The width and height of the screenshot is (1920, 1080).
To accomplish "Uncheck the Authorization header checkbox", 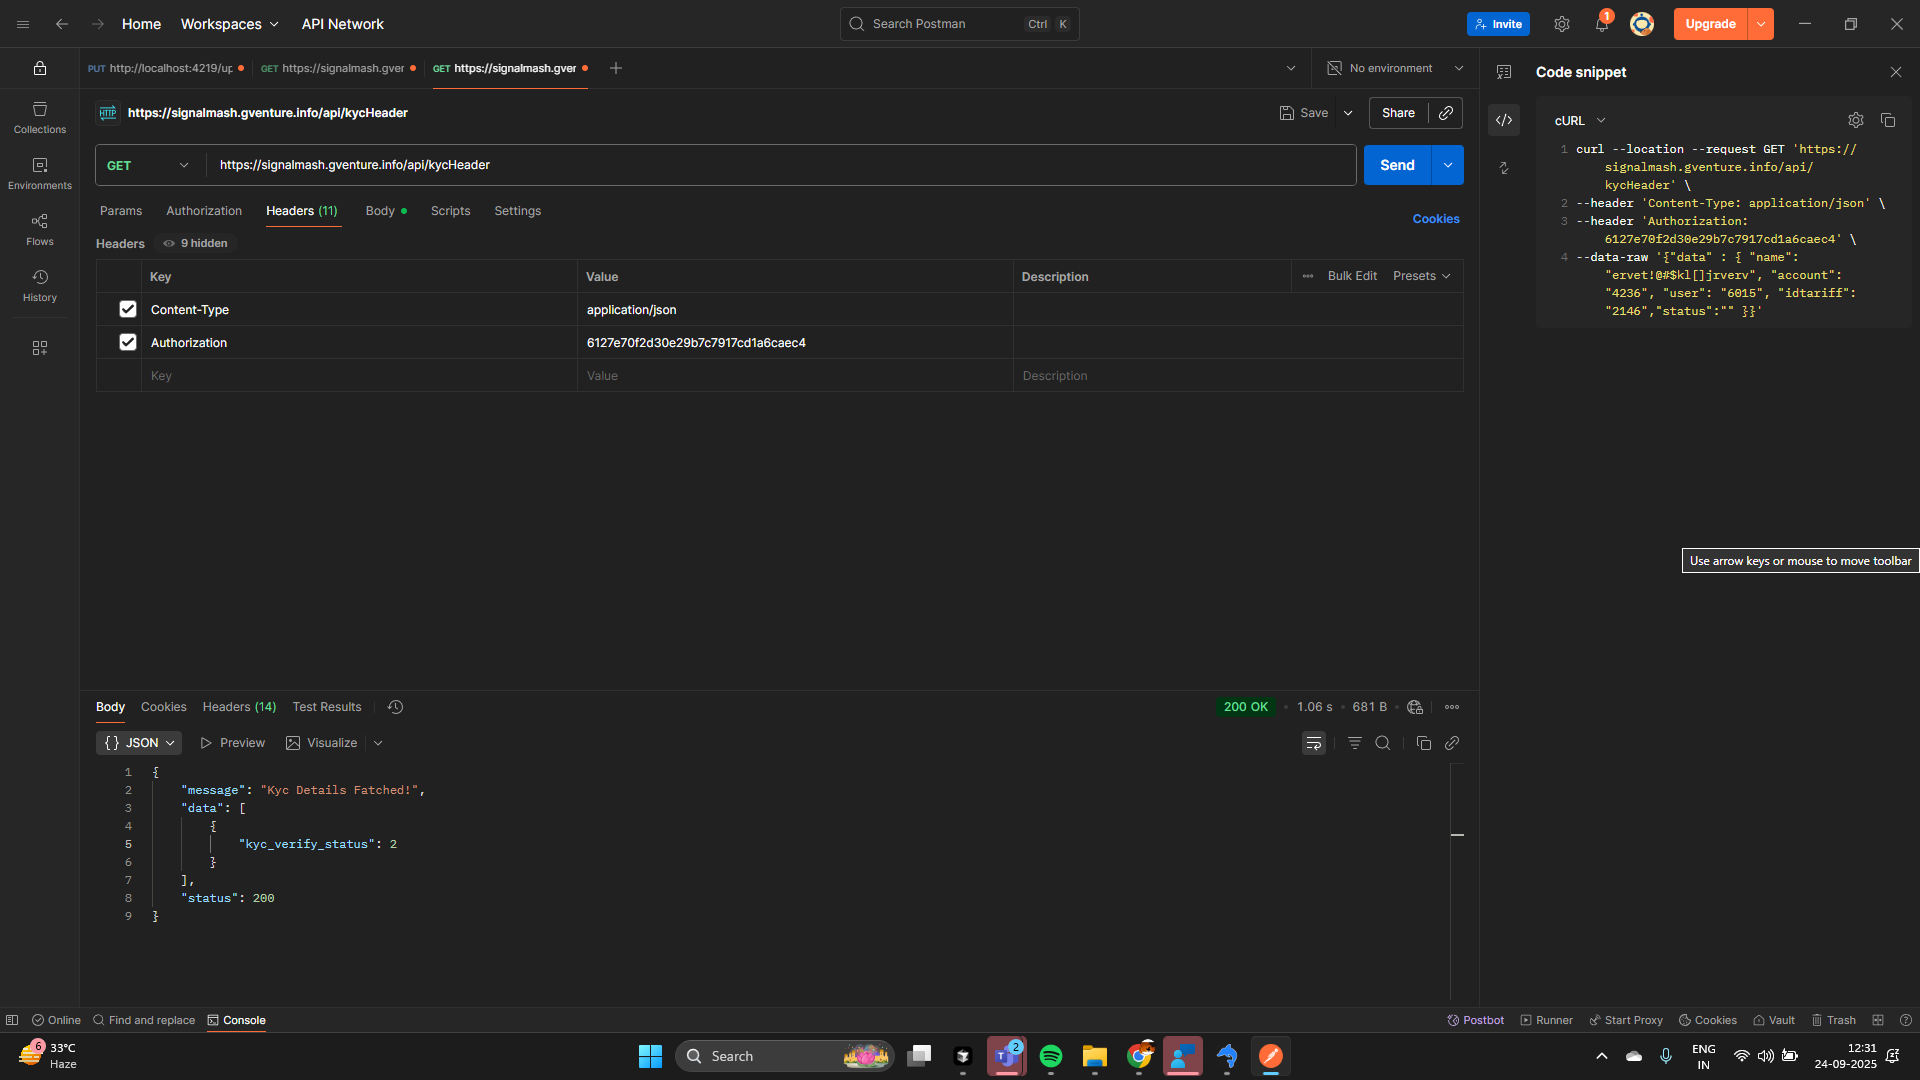I will pos(128,342).
